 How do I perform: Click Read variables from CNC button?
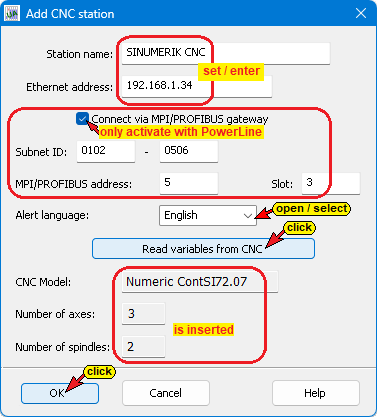tap(203, 249)
